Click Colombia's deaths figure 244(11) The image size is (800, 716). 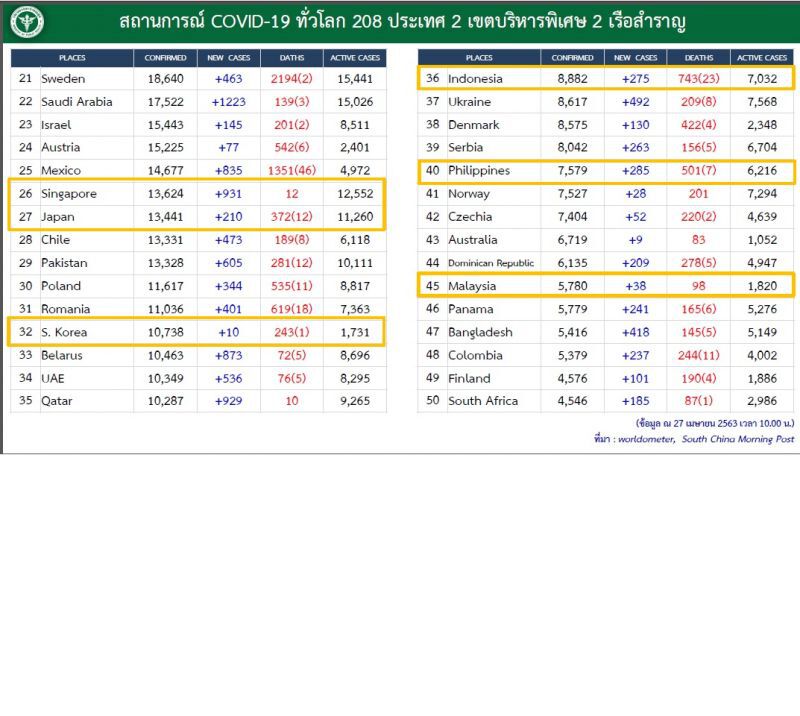coord(698,355)
